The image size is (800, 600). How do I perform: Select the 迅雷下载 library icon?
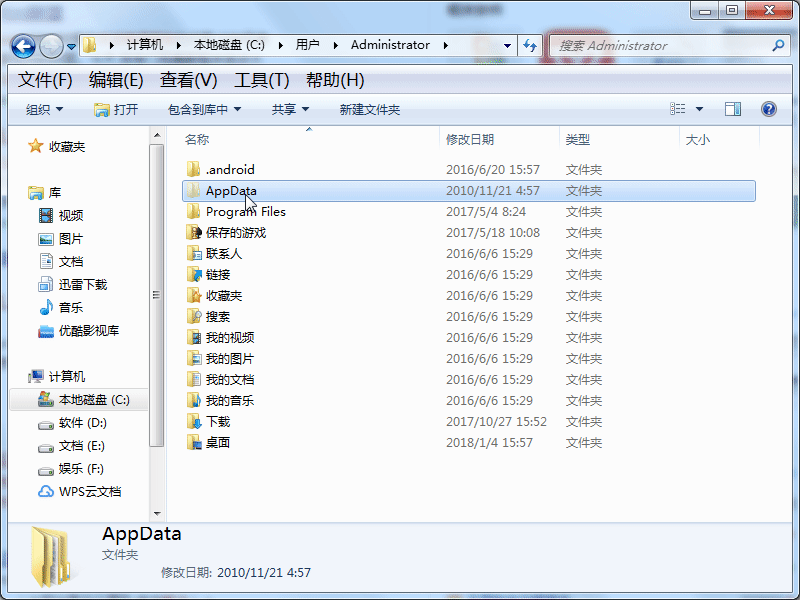(46, 284)
